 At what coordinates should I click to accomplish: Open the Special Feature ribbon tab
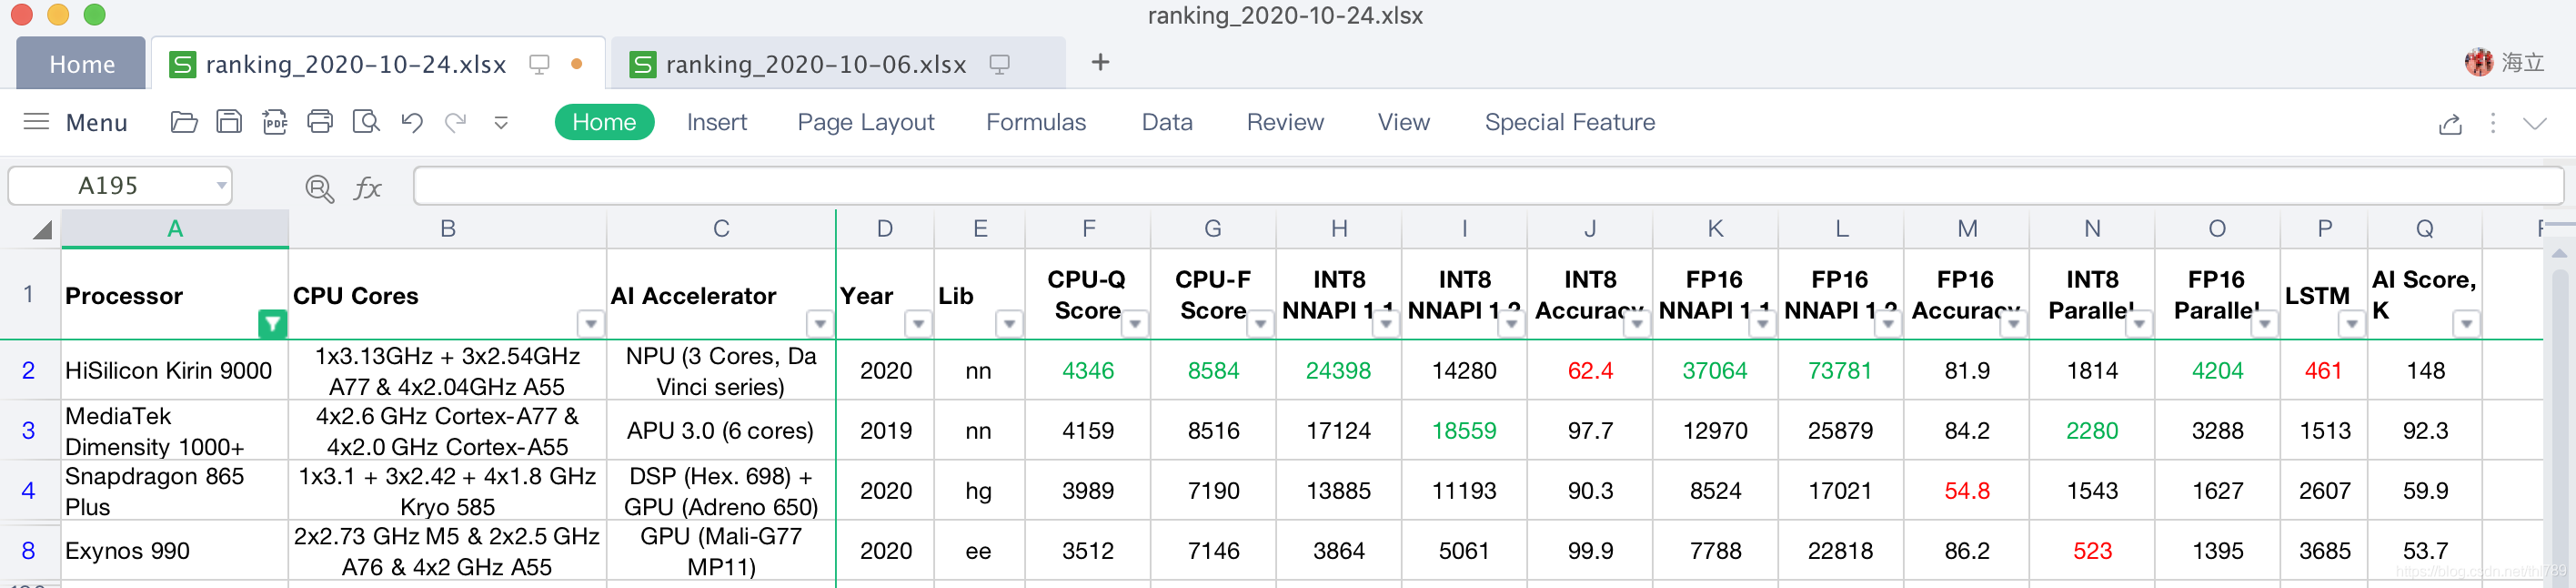1570,122
